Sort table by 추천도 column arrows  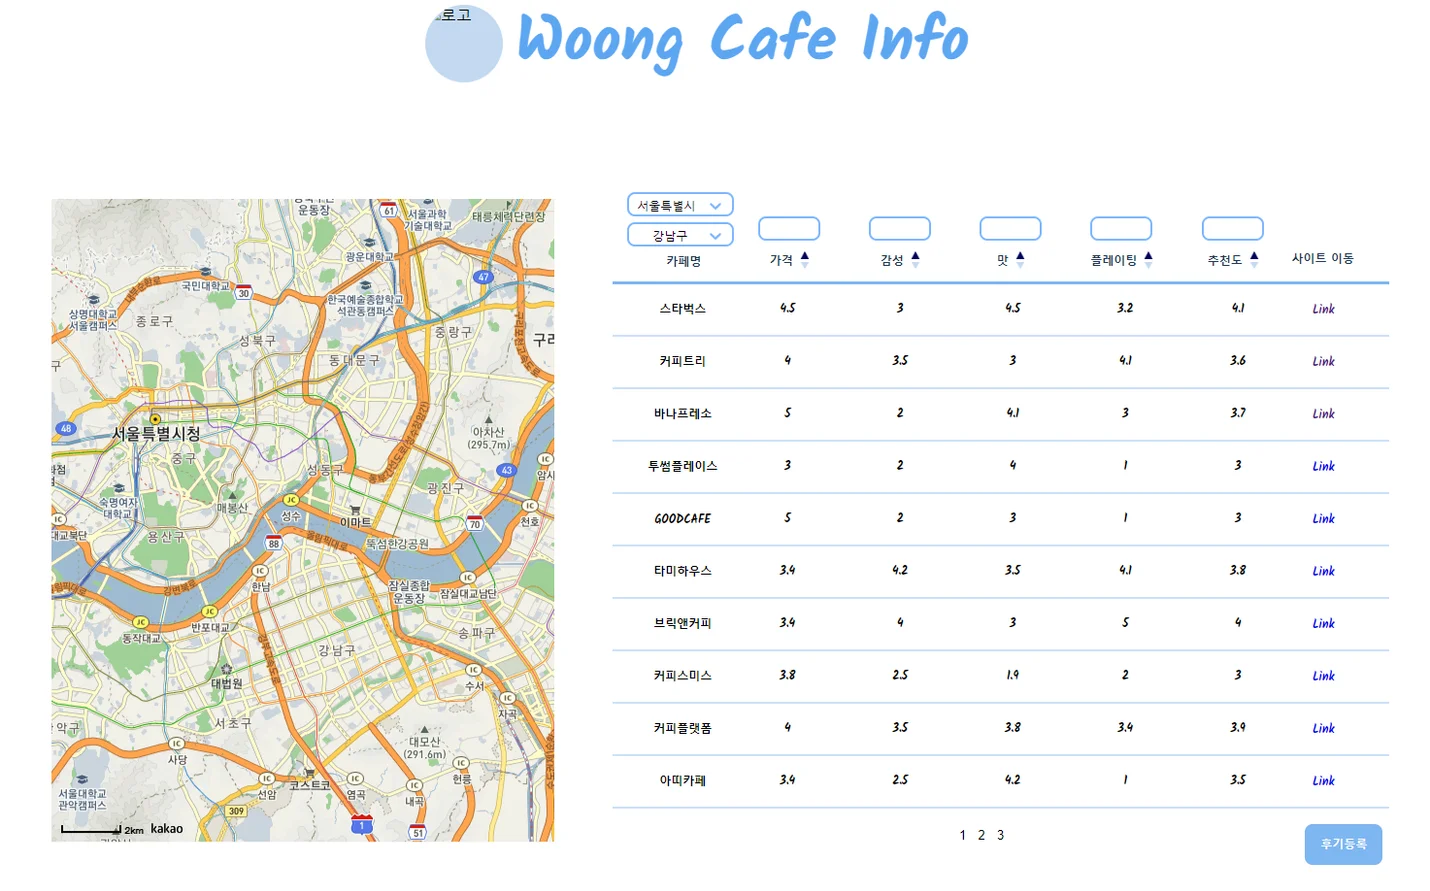click(x=1254, y=260)
